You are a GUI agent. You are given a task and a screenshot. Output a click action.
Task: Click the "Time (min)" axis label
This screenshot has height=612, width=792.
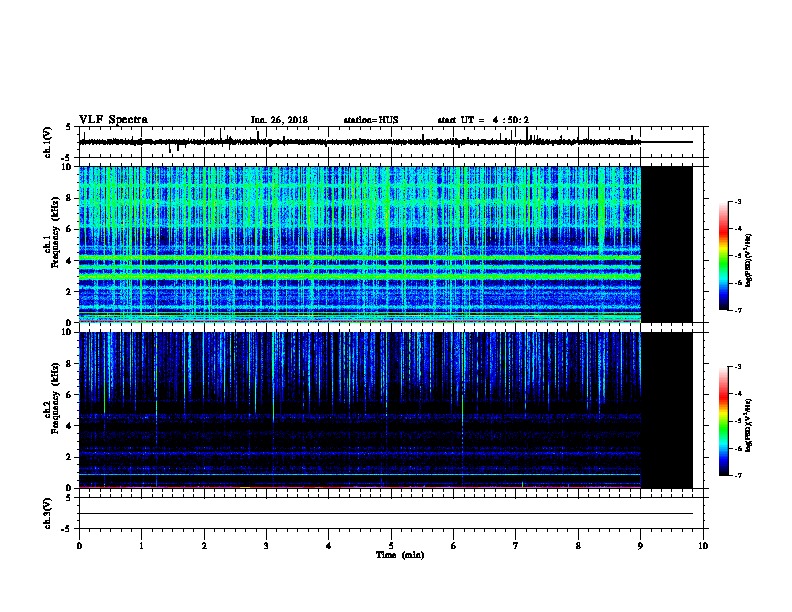click(400, 555)
